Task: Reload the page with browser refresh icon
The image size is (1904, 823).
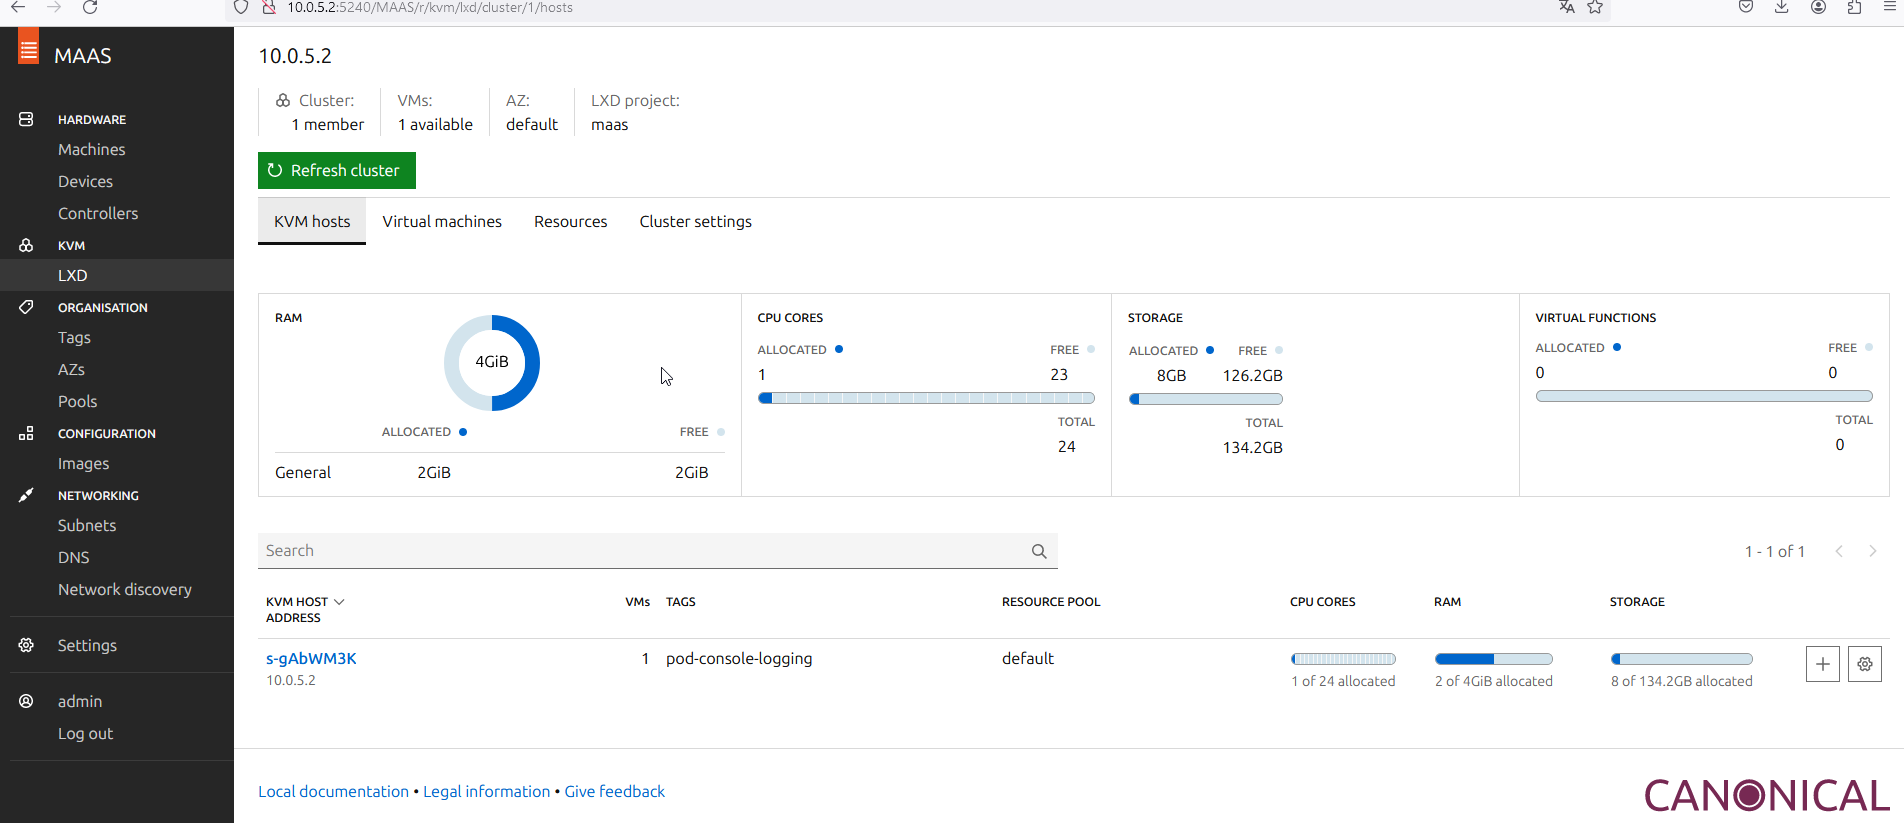Action: [x=90, y=7]
